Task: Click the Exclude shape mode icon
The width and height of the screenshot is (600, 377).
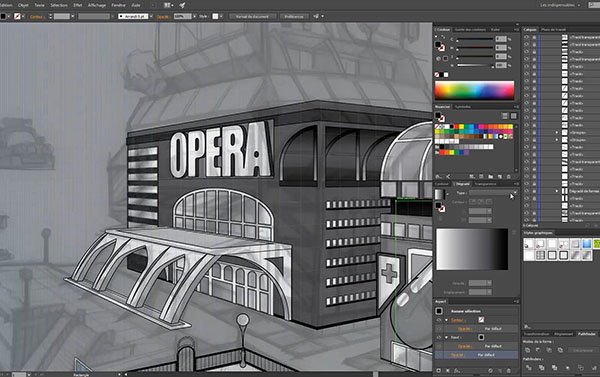Action: pos(560,350)
